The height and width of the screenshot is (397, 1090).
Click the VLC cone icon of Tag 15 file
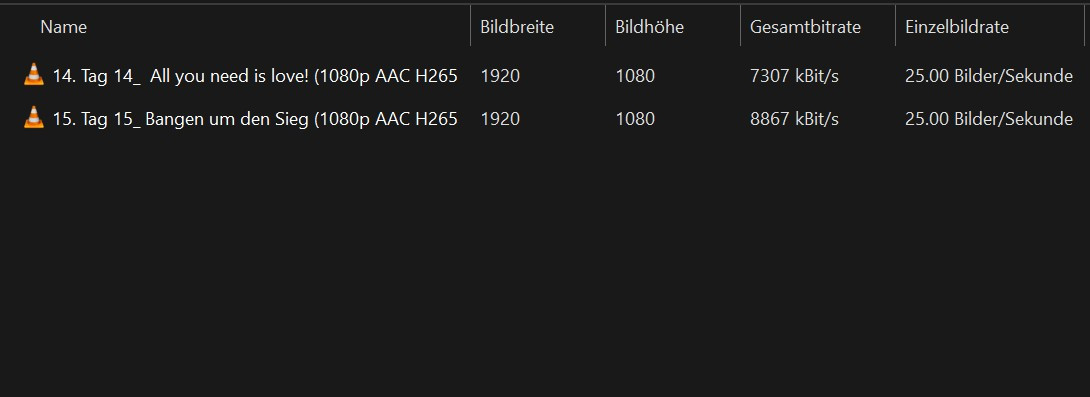(x=33, y=118)
